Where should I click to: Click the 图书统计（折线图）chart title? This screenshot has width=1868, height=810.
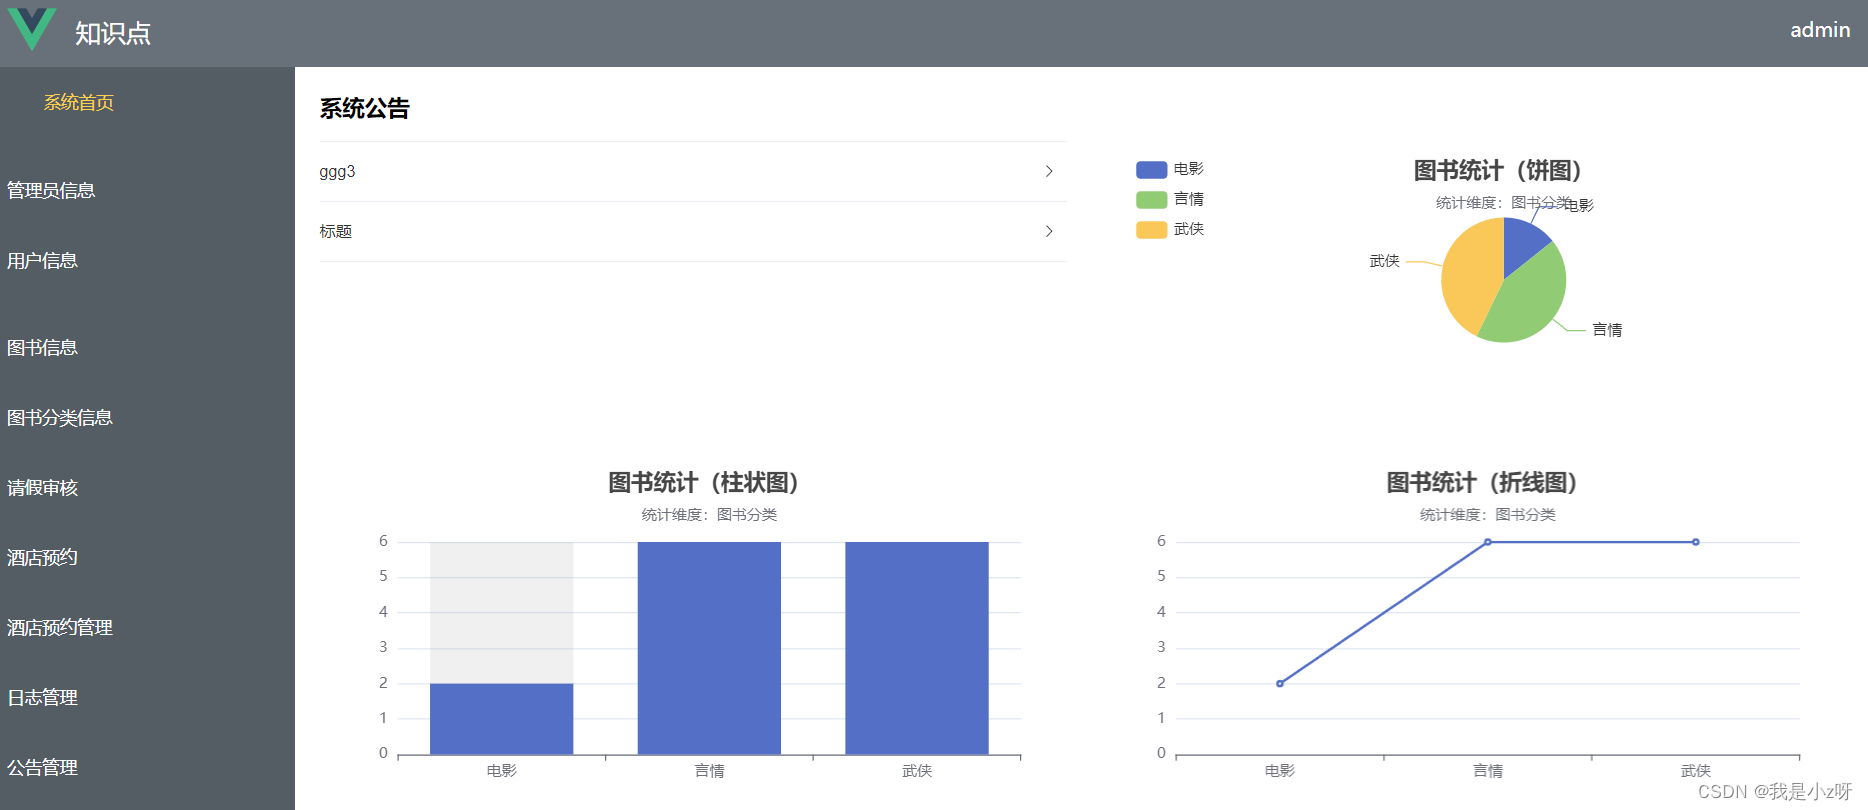click(x=1481, y=483)
